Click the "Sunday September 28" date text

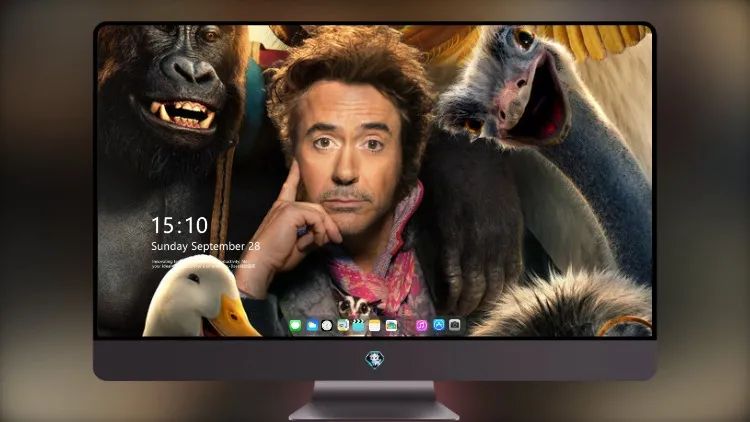tap(206, 246)
